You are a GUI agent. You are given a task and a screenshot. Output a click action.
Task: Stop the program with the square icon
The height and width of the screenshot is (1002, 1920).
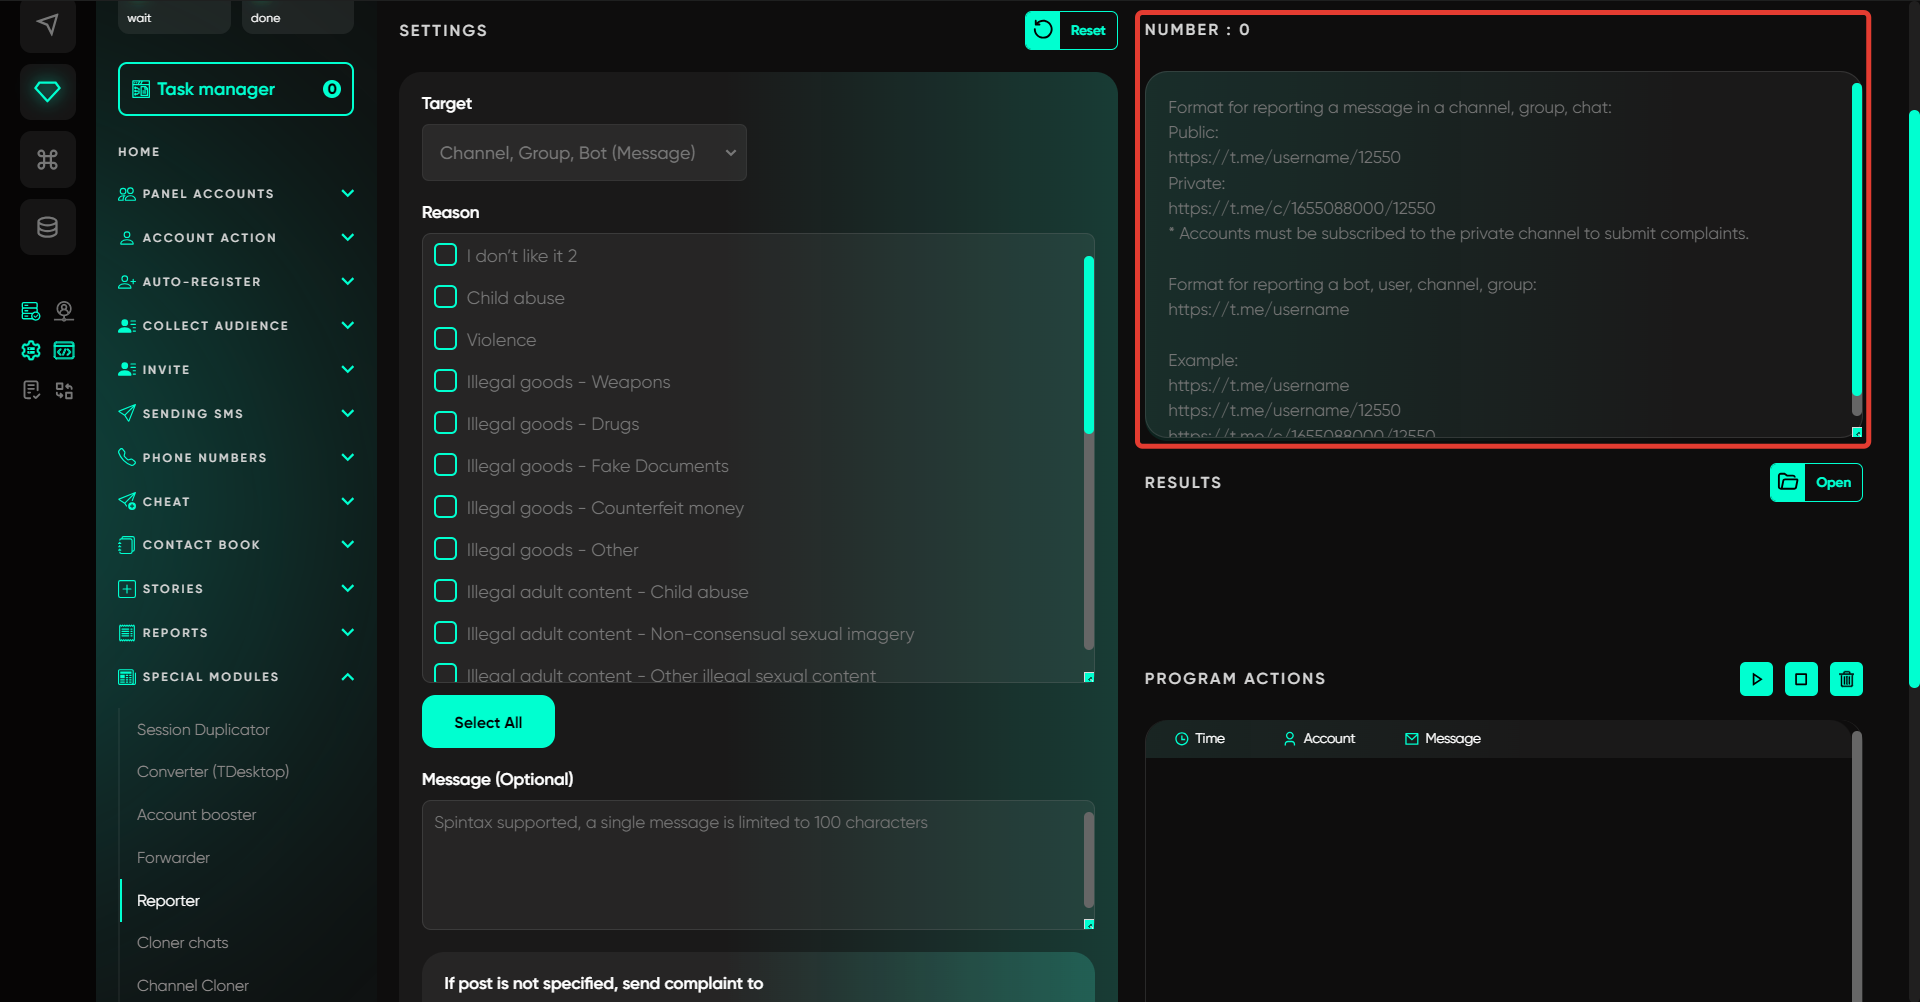[x=1801, y=679]
